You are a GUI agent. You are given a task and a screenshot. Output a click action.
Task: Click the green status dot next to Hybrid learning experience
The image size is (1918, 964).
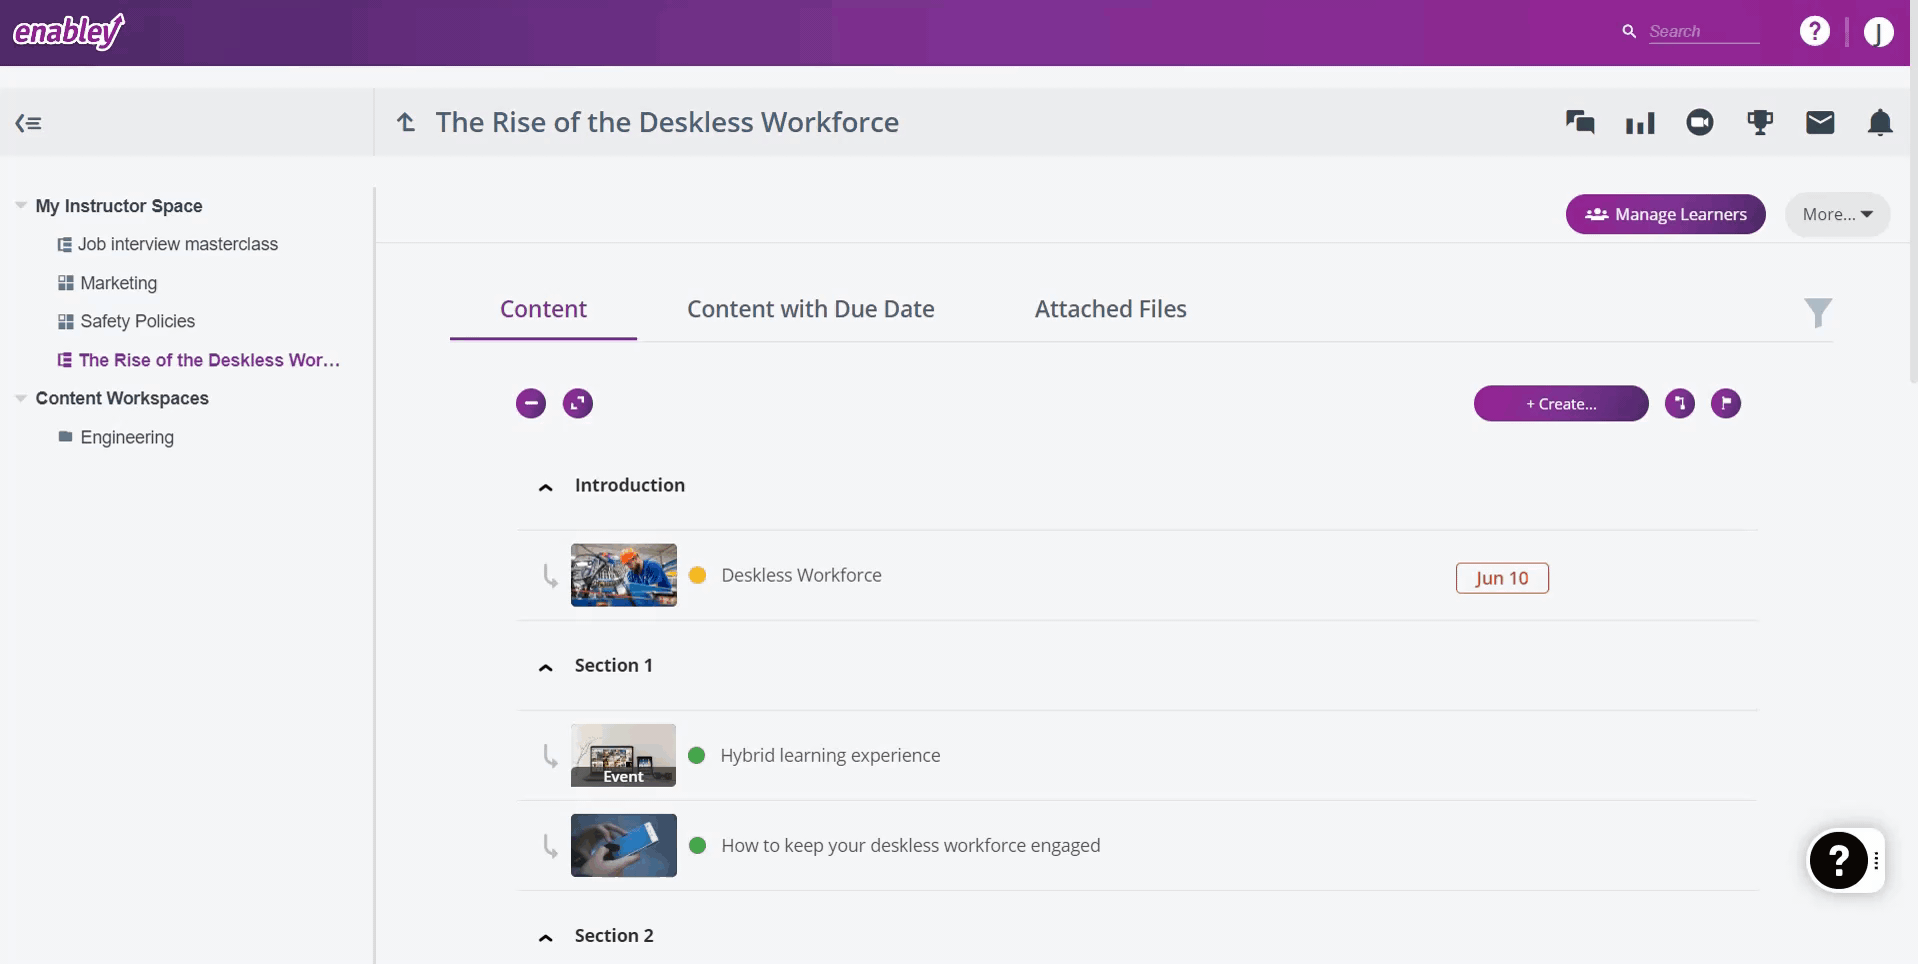coord(697,756)
